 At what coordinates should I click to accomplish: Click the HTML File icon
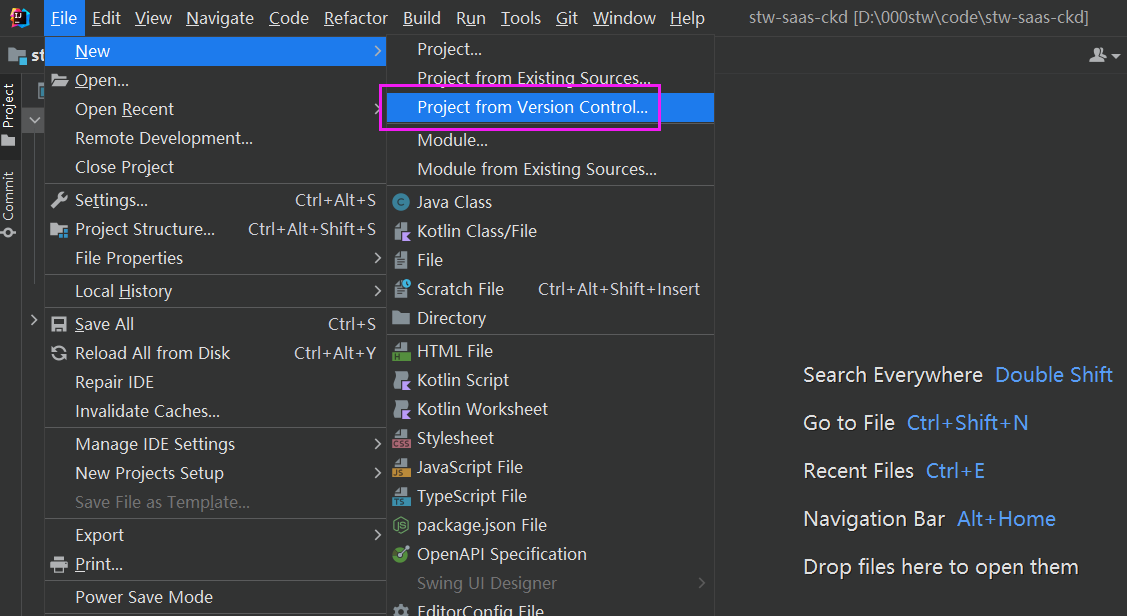[x=401, y=351]
